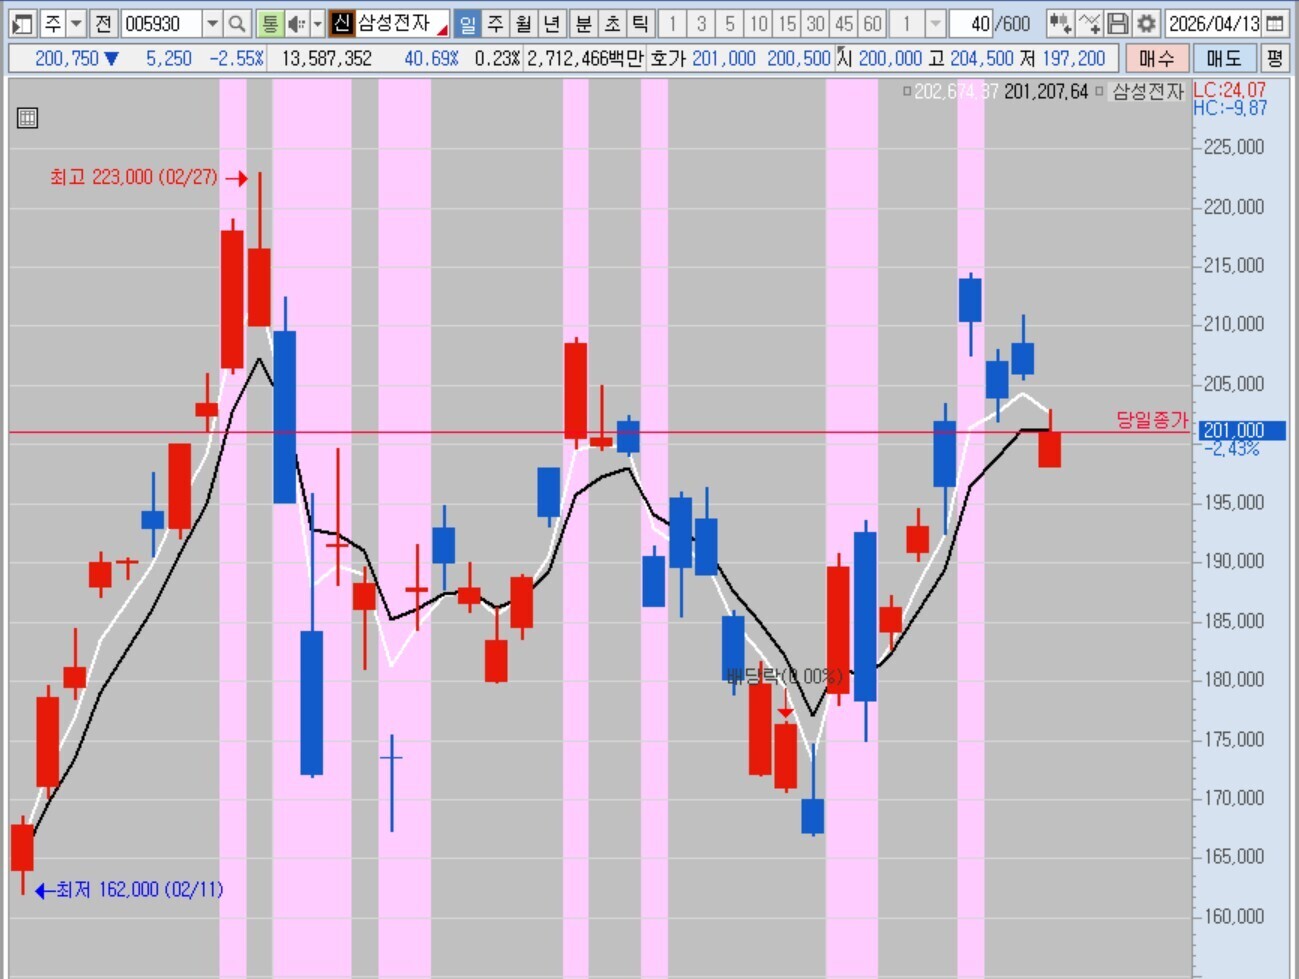The image size is (1299, 979).
Task: Toggle the speaker sound icon
Action: click(x=297, y=23)
